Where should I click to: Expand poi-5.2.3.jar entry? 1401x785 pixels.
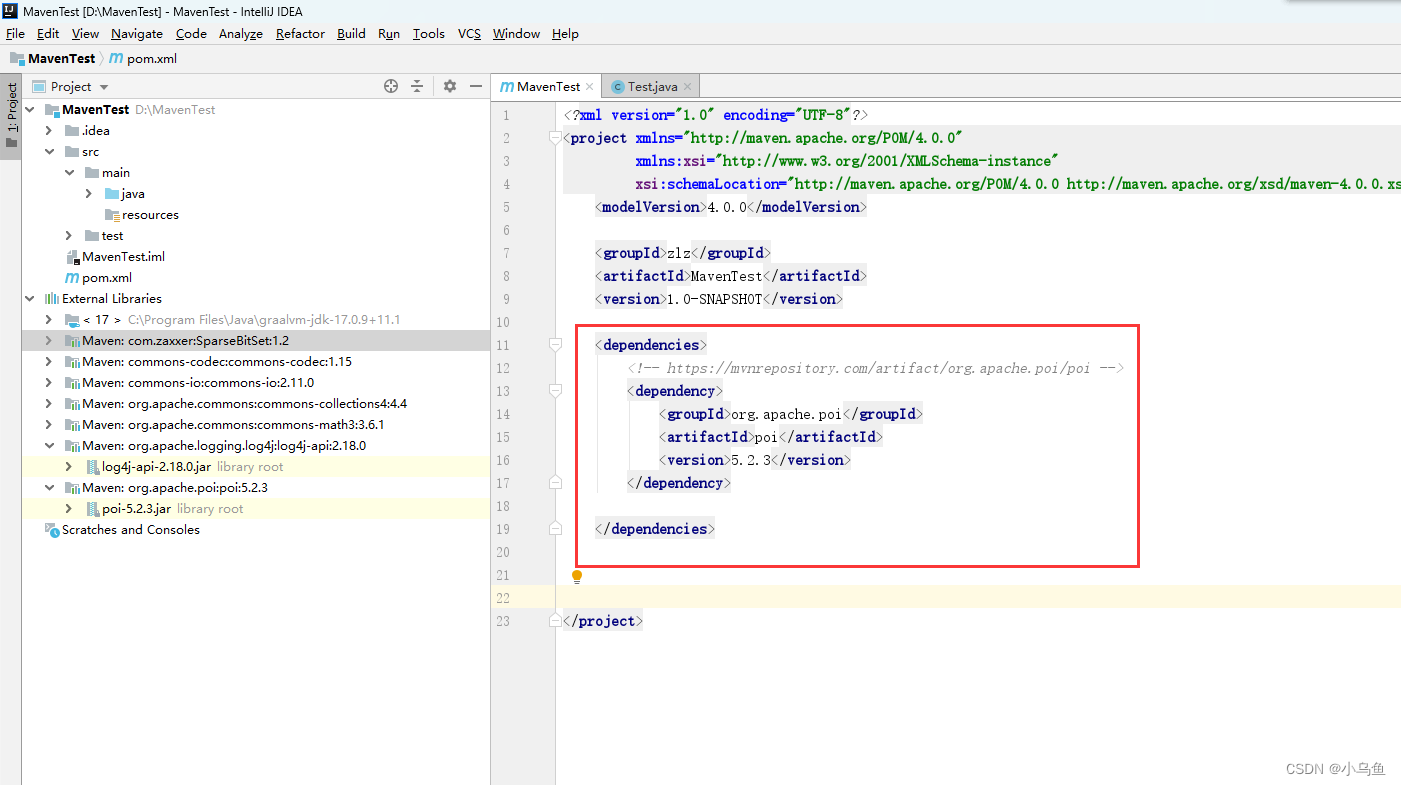(69, 509)
